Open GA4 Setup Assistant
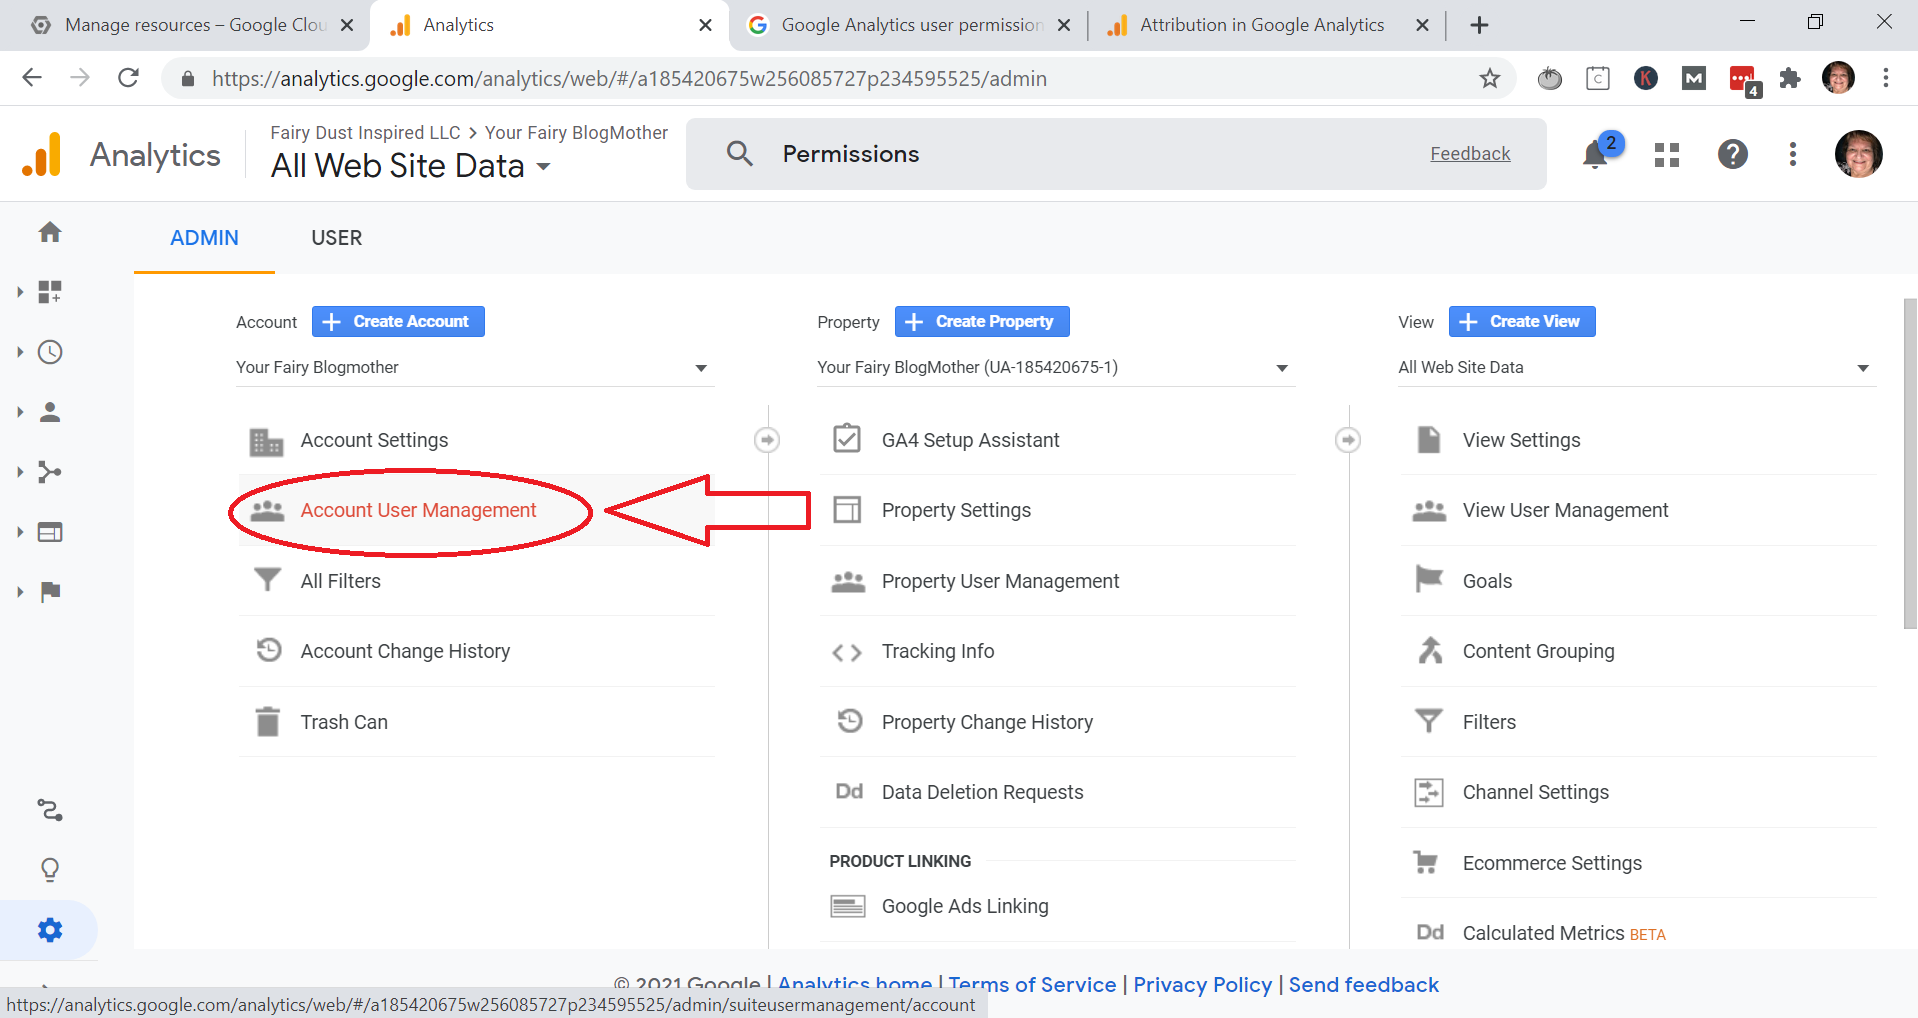Image resolution: width=1918 pixels, height=1018 pixels. (x=970, y=440)
